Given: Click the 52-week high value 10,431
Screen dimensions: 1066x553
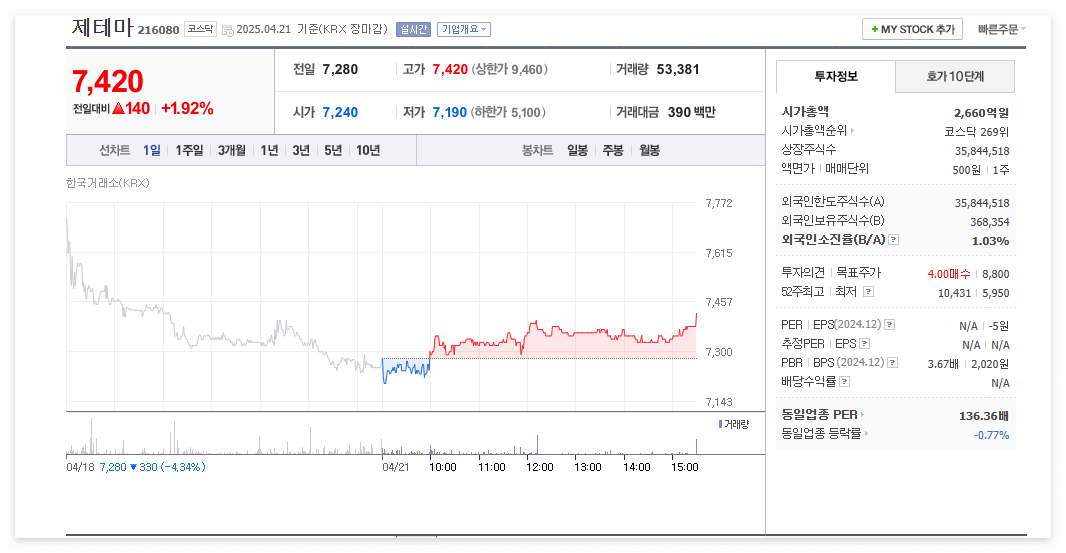Looking at the screenshot, I should point(955,292).
